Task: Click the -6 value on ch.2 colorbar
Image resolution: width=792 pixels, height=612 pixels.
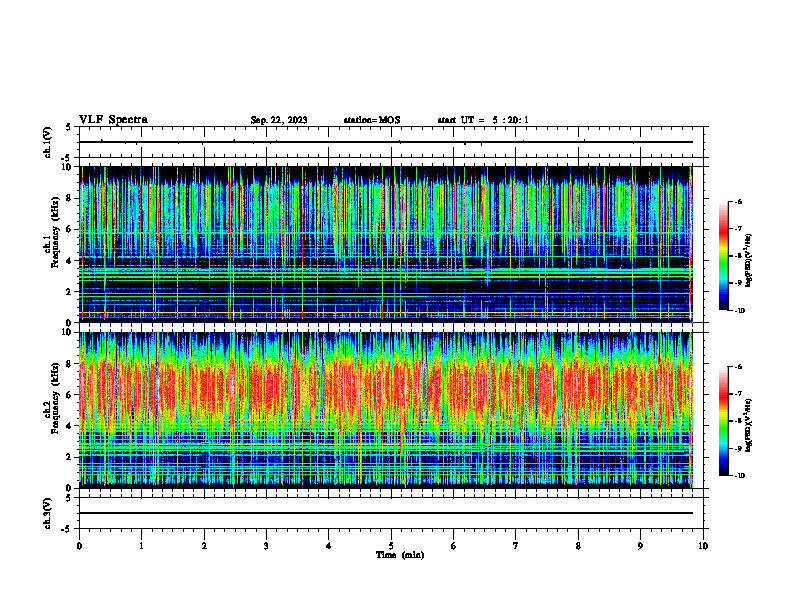Action: [739, 367]
